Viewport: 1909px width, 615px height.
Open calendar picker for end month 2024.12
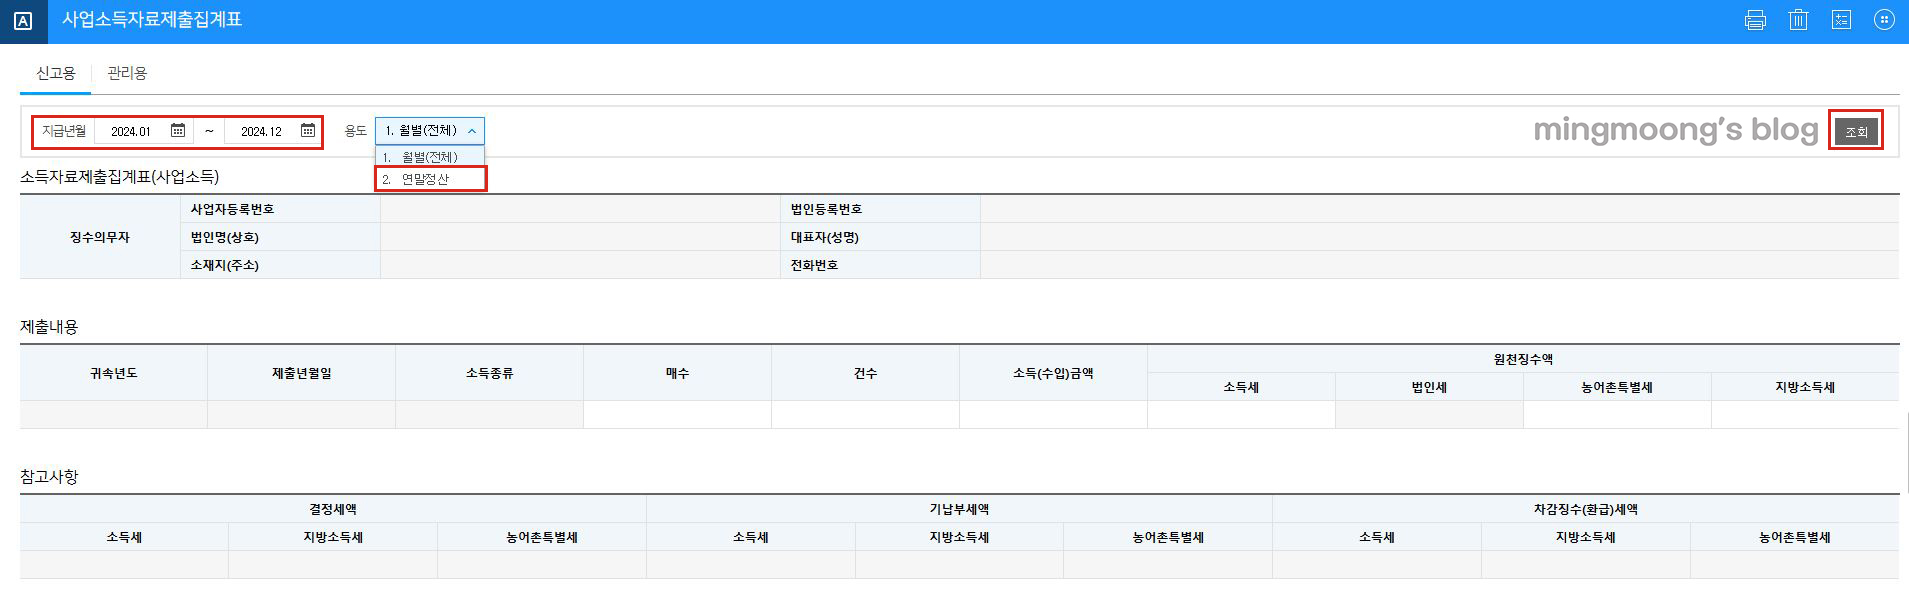pyautogui.click(x=308, y=131)
